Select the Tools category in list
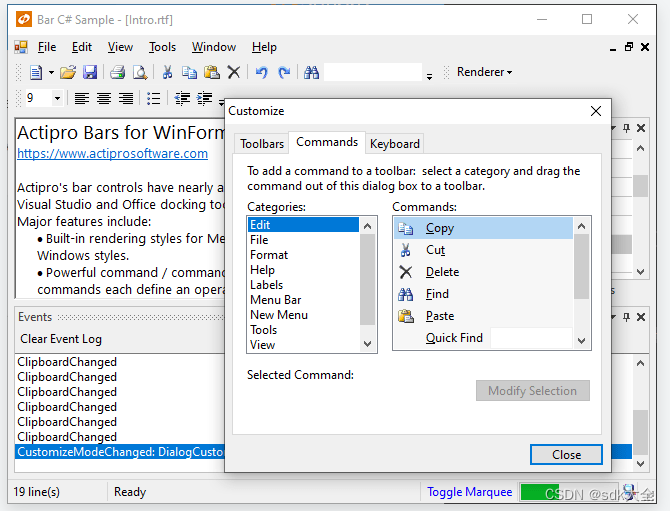 303,329
